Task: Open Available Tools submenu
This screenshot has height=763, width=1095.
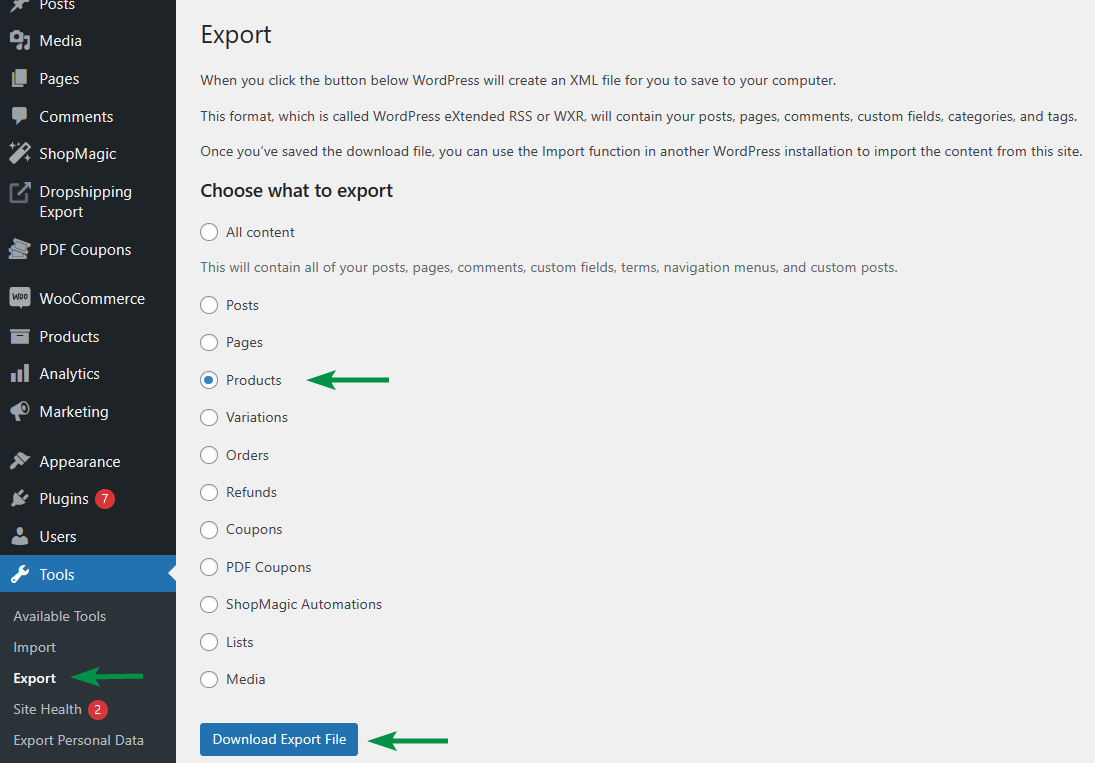Action: tap(60, 616)
